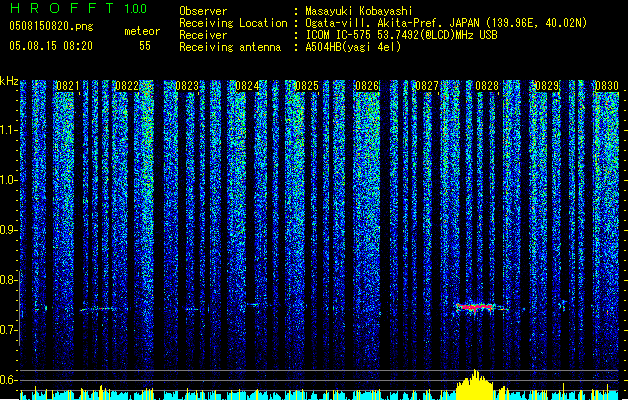629x400 pixels.
Task: Click the 0.7 kHz axis label
Action: point(9,330)
